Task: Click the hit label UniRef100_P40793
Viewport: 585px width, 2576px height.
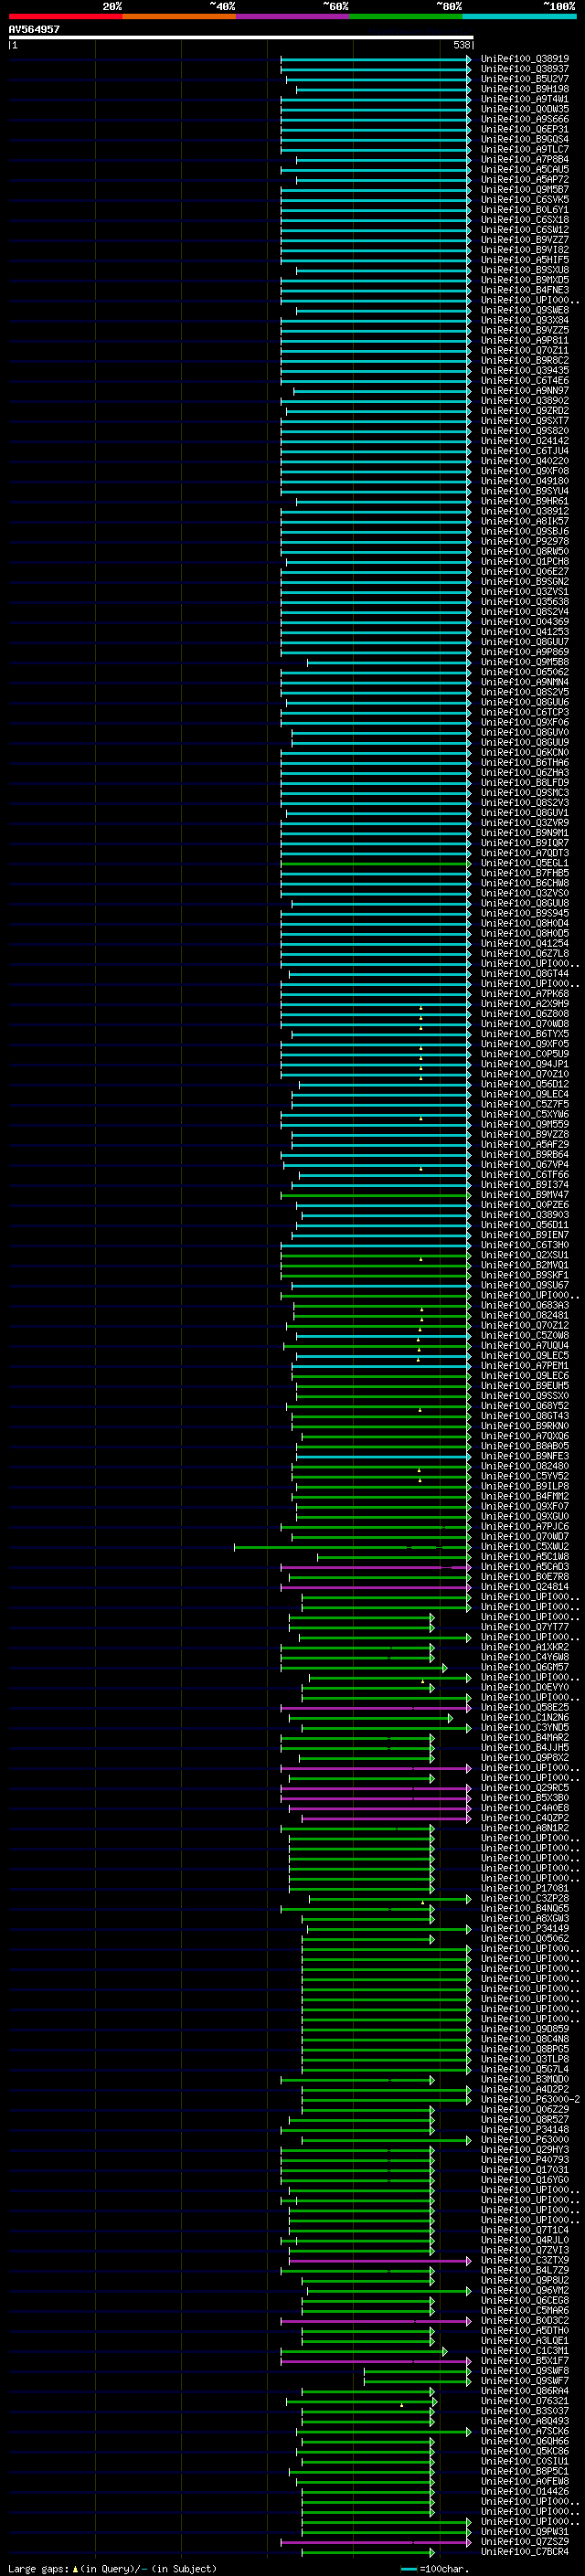Action: point(524,2159)
